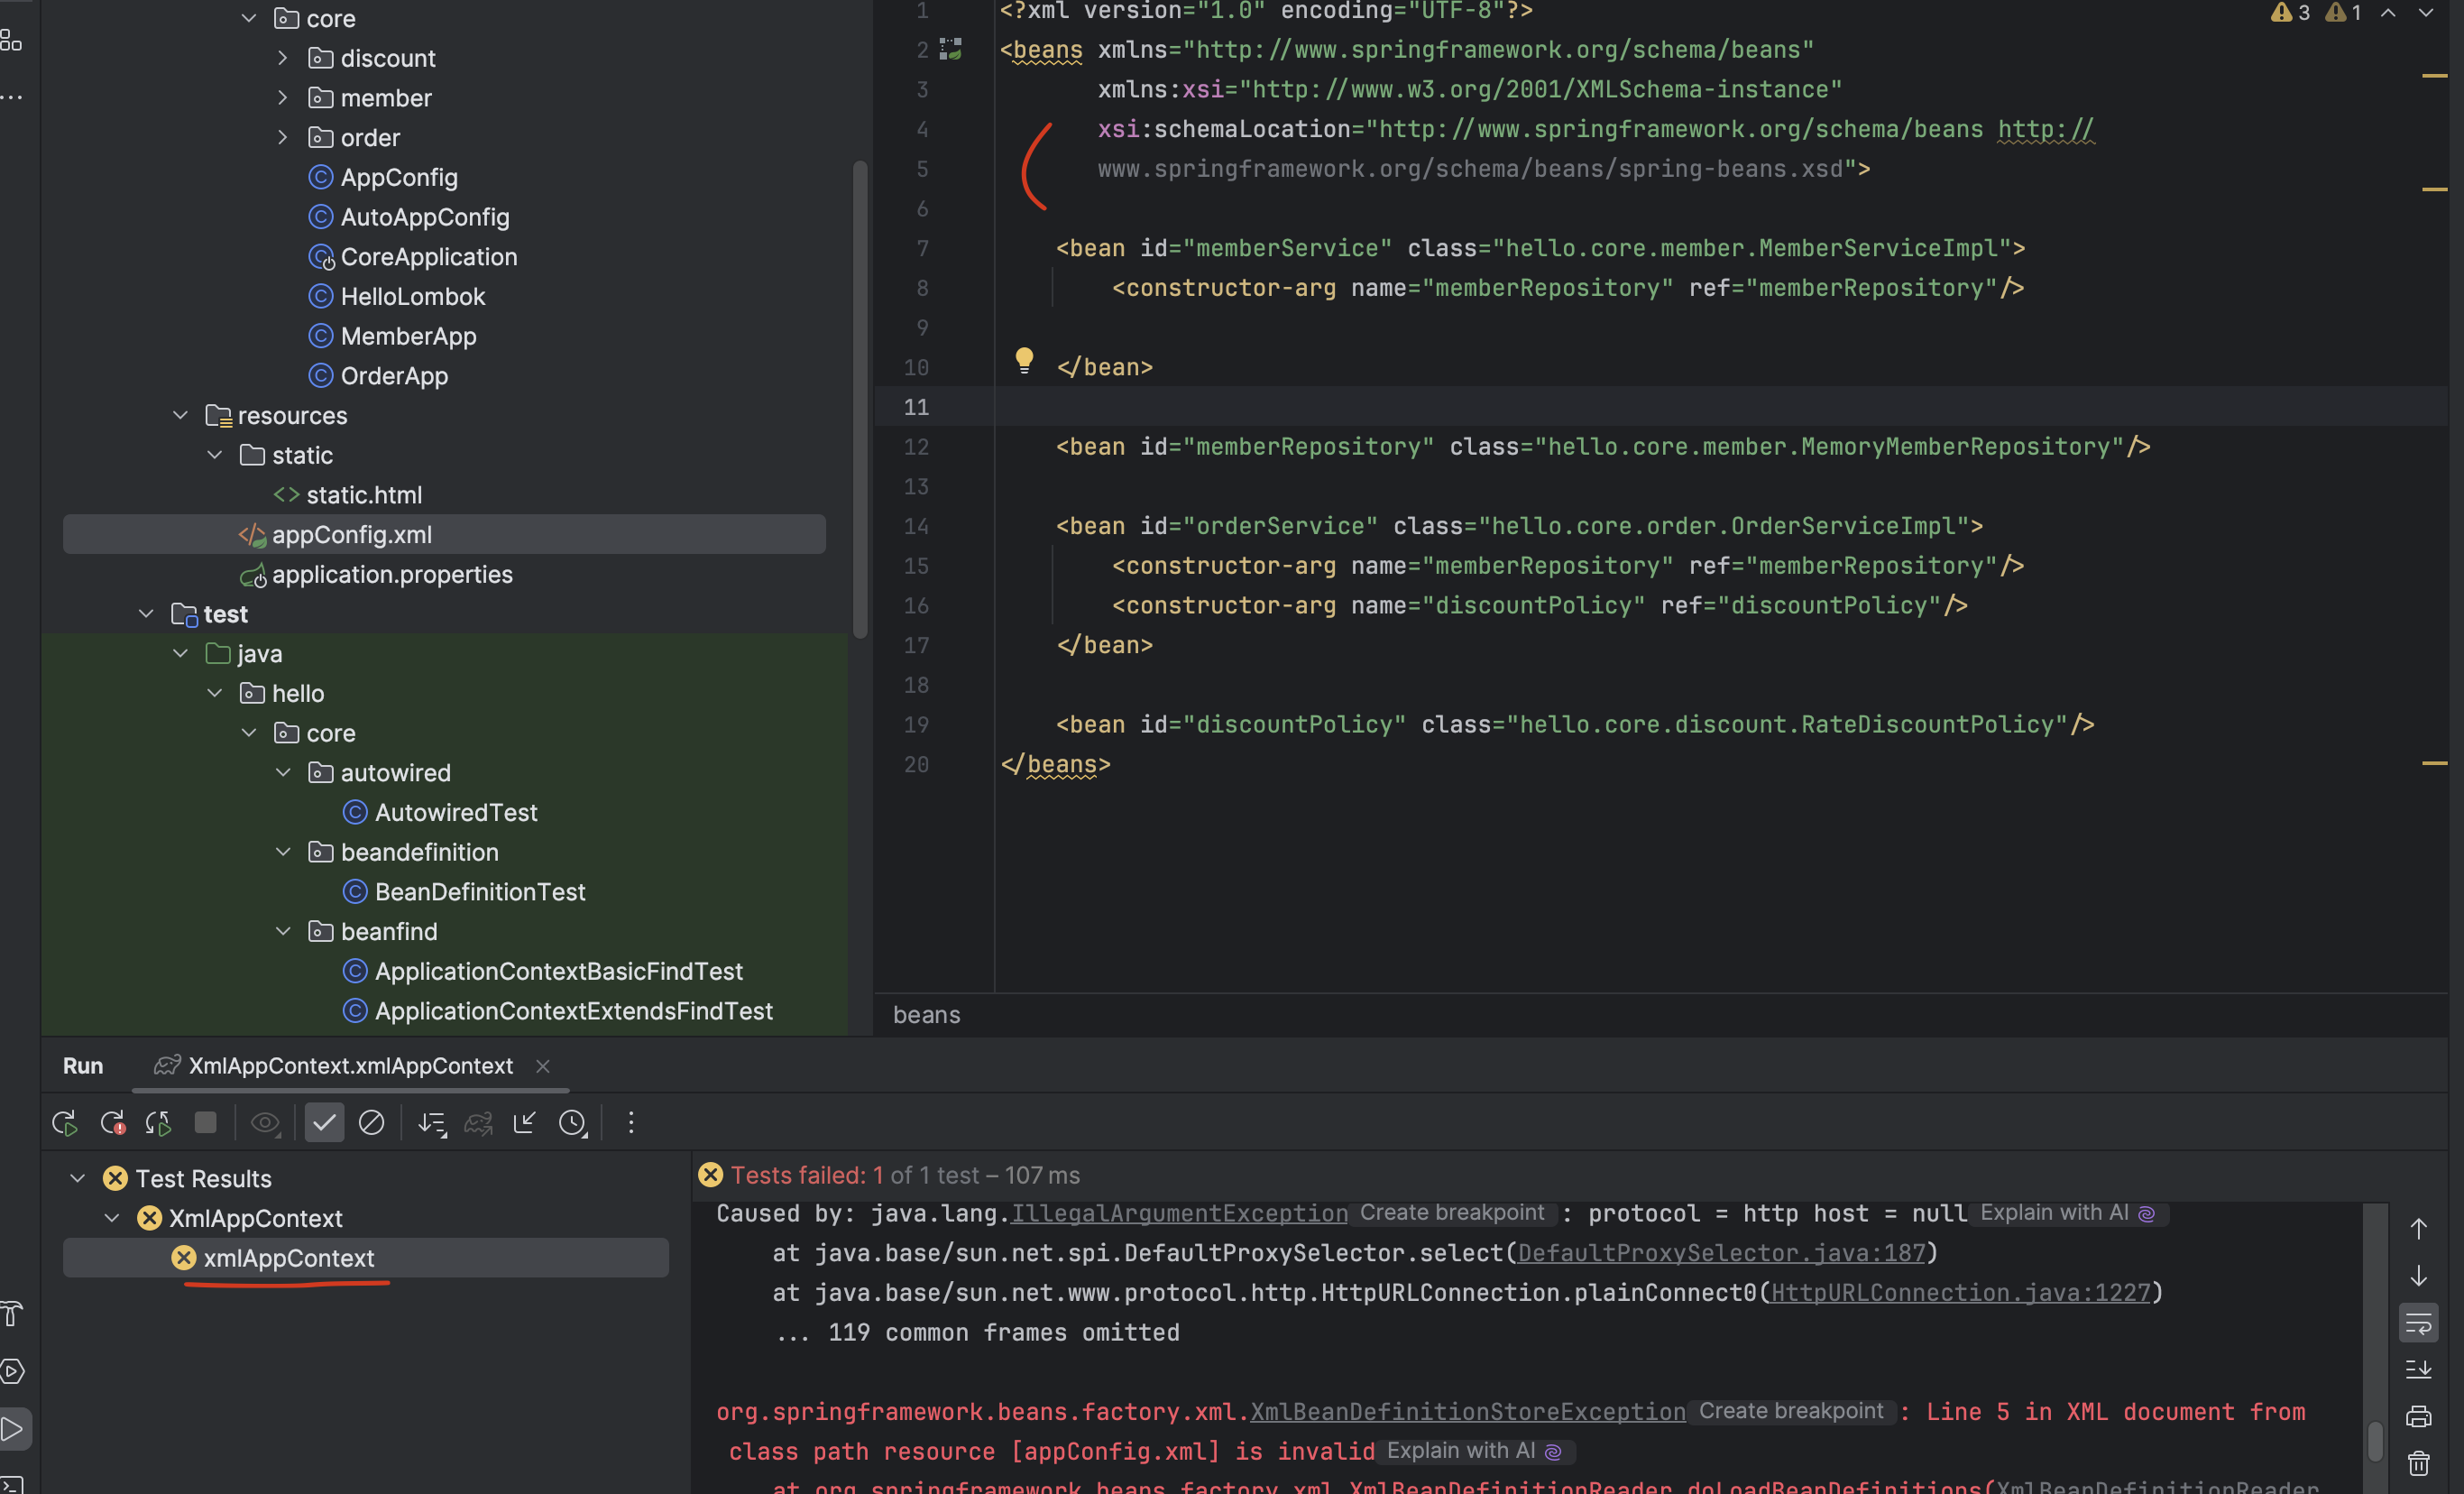2464x1494 pixels.
Task: Open BeanDefinitionTest class
Action: [x=480, y=892]
